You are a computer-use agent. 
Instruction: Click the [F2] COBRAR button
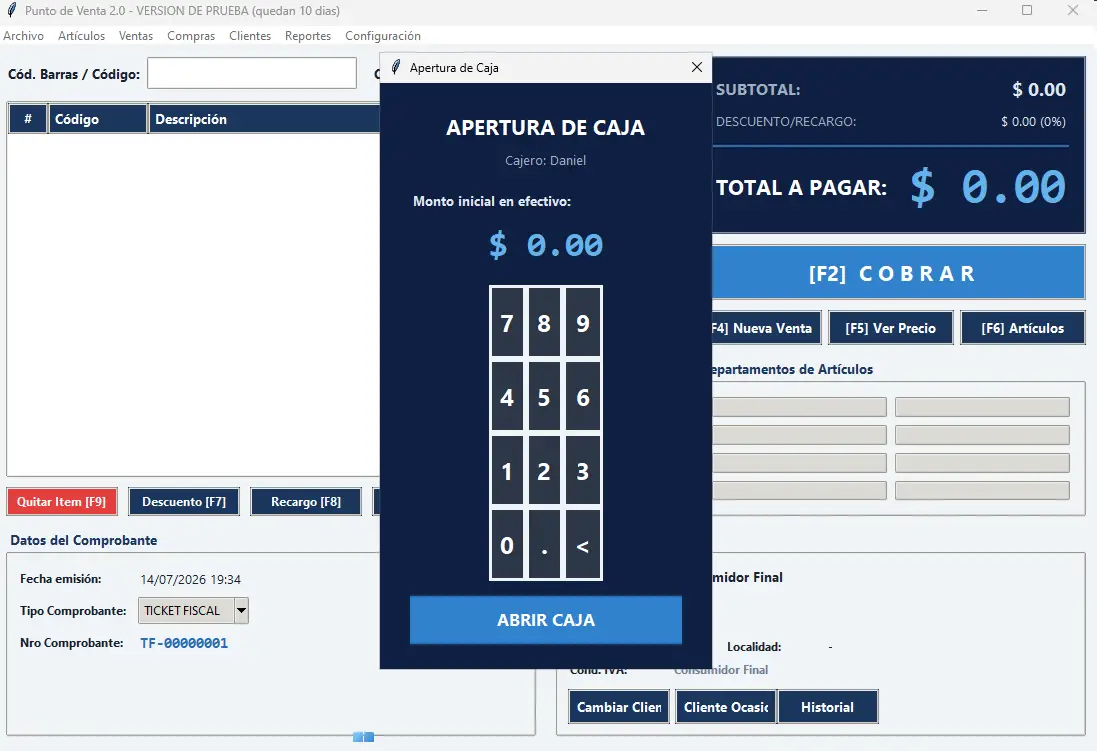tap(898, 273)
